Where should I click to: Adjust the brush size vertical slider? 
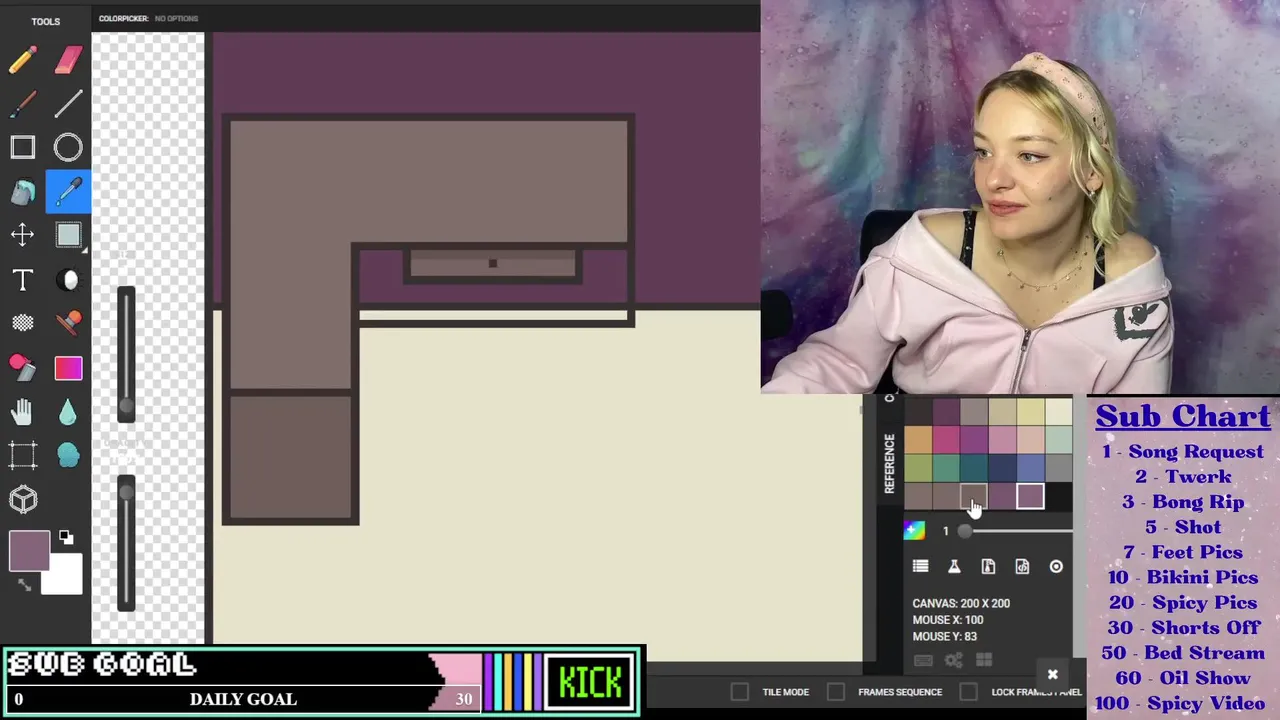point(126,355)
